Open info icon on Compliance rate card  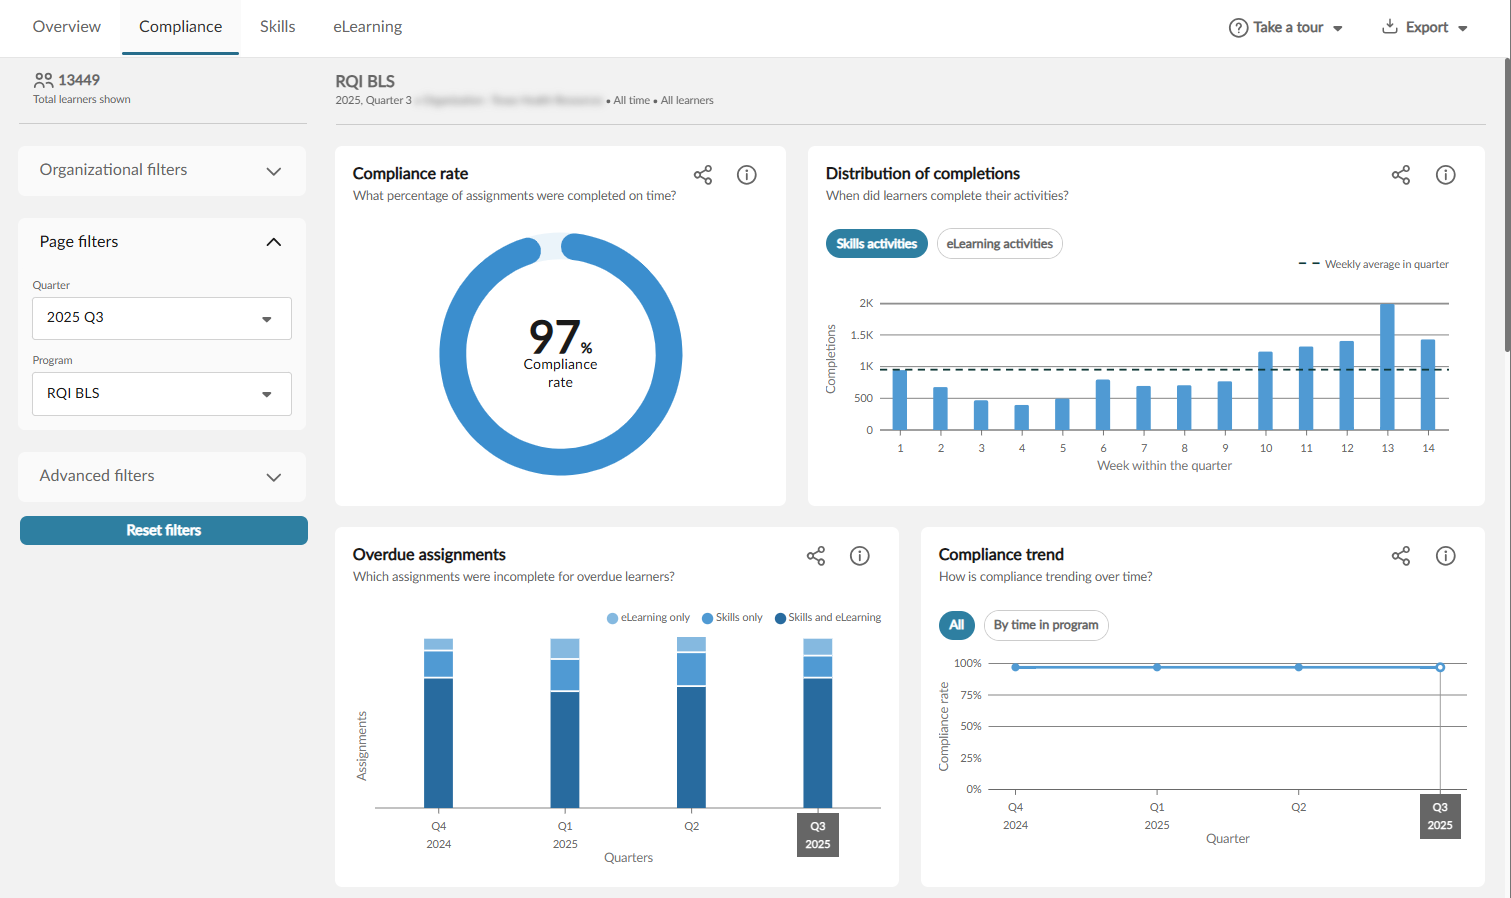click(x=746, y=175)
